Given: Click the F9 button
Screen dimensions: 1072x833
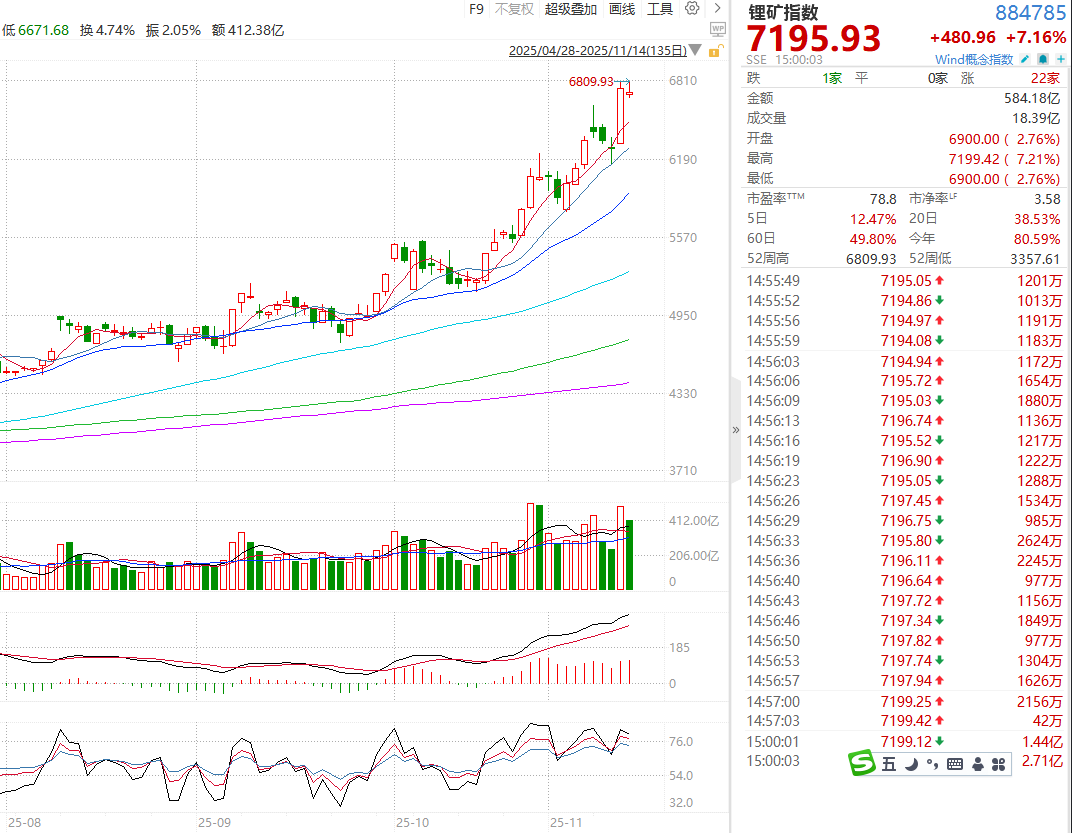Looking at the screenshot, I should pyautogui.click(x=476, y=9).
